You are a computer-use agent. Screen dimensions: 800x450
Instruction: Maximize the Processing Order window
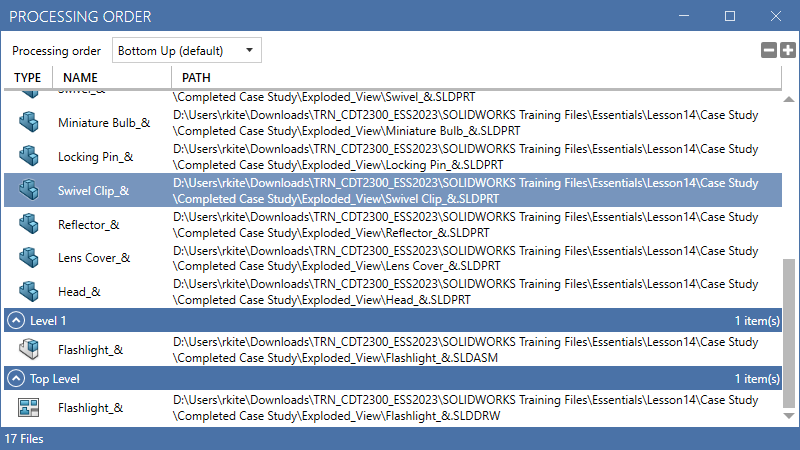point(730,16)
